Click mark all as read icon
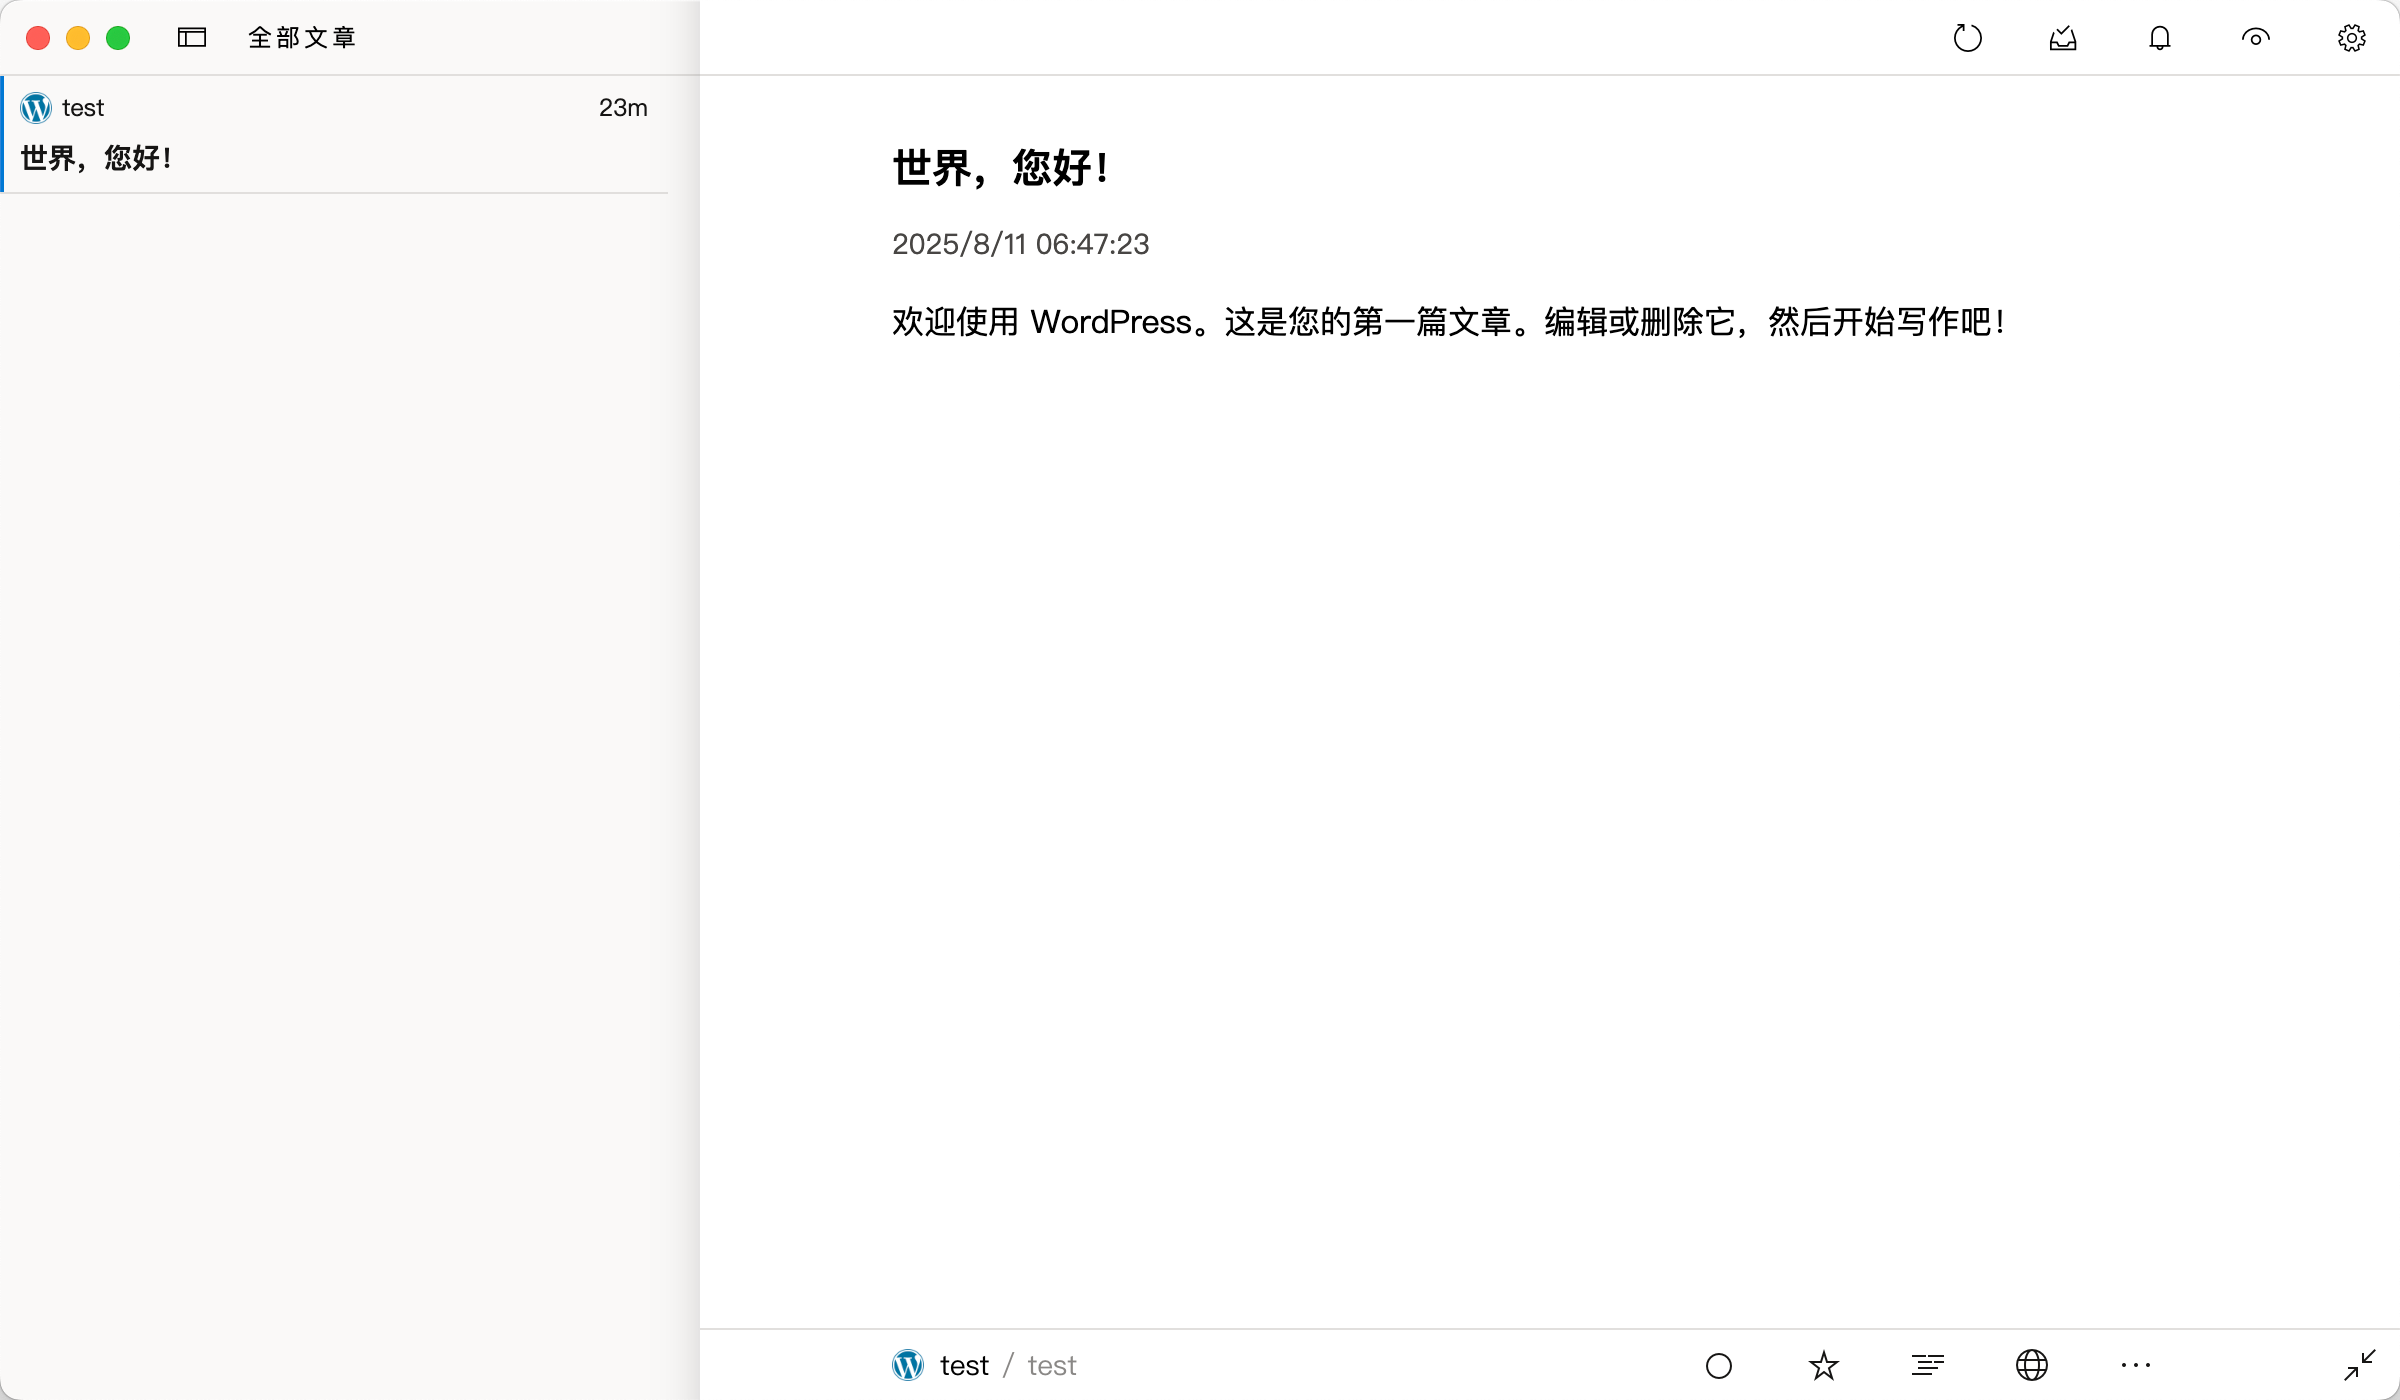Image resolution: width=2400 pixels, height=1400 pixels. [2063, 38]
